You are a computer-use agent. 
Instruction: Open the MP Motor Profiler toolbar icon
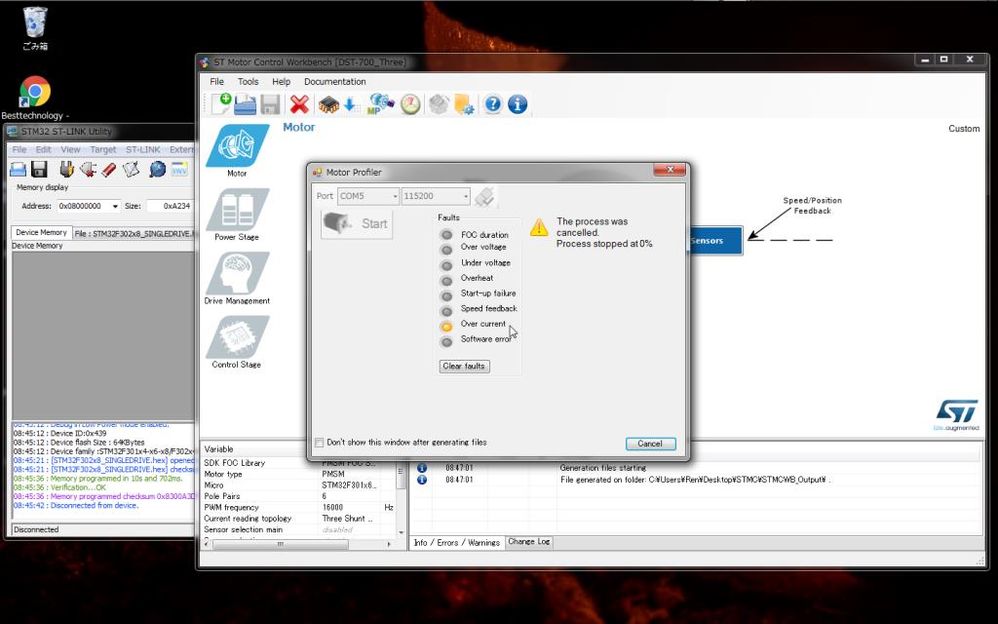click(x=380, y=104)
